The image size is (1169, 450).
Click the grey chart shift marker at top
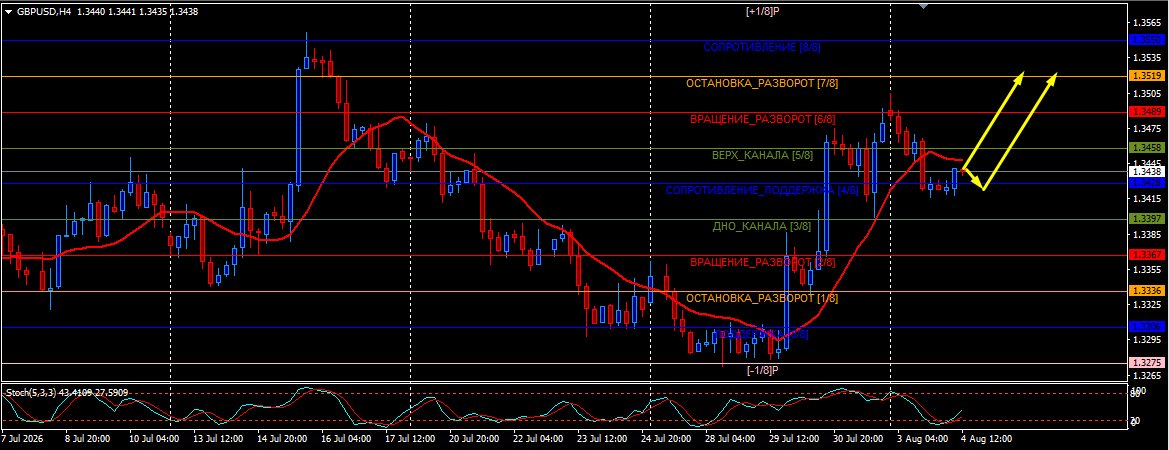coord(924,6)
